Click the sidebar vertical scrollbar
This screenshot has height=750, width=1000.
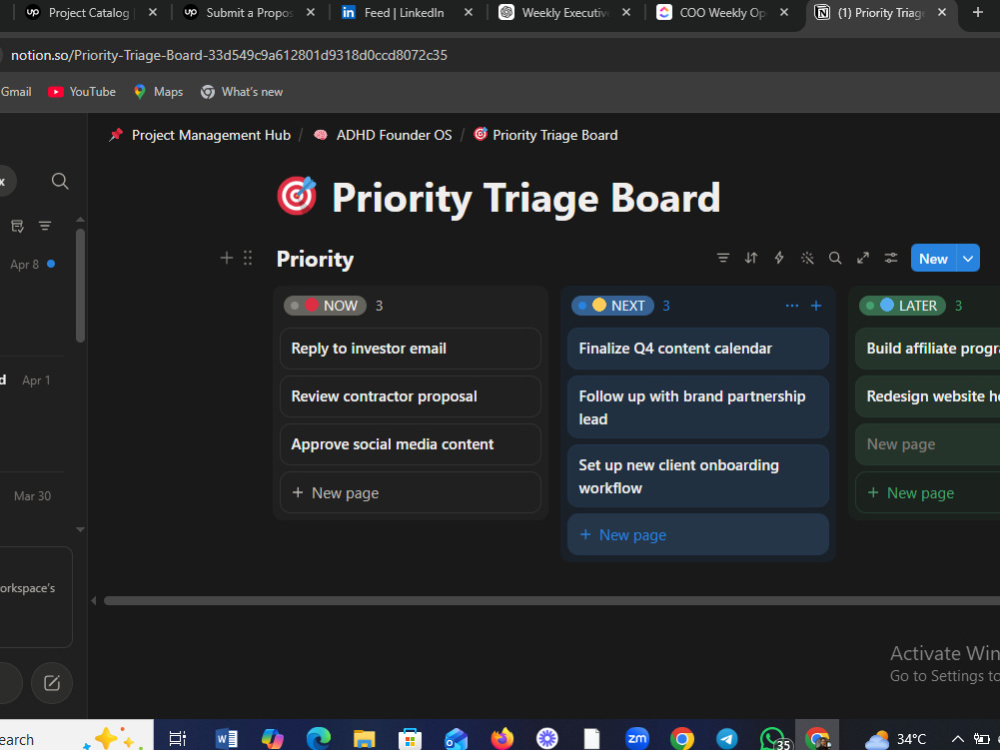click(x=80, y=286)
